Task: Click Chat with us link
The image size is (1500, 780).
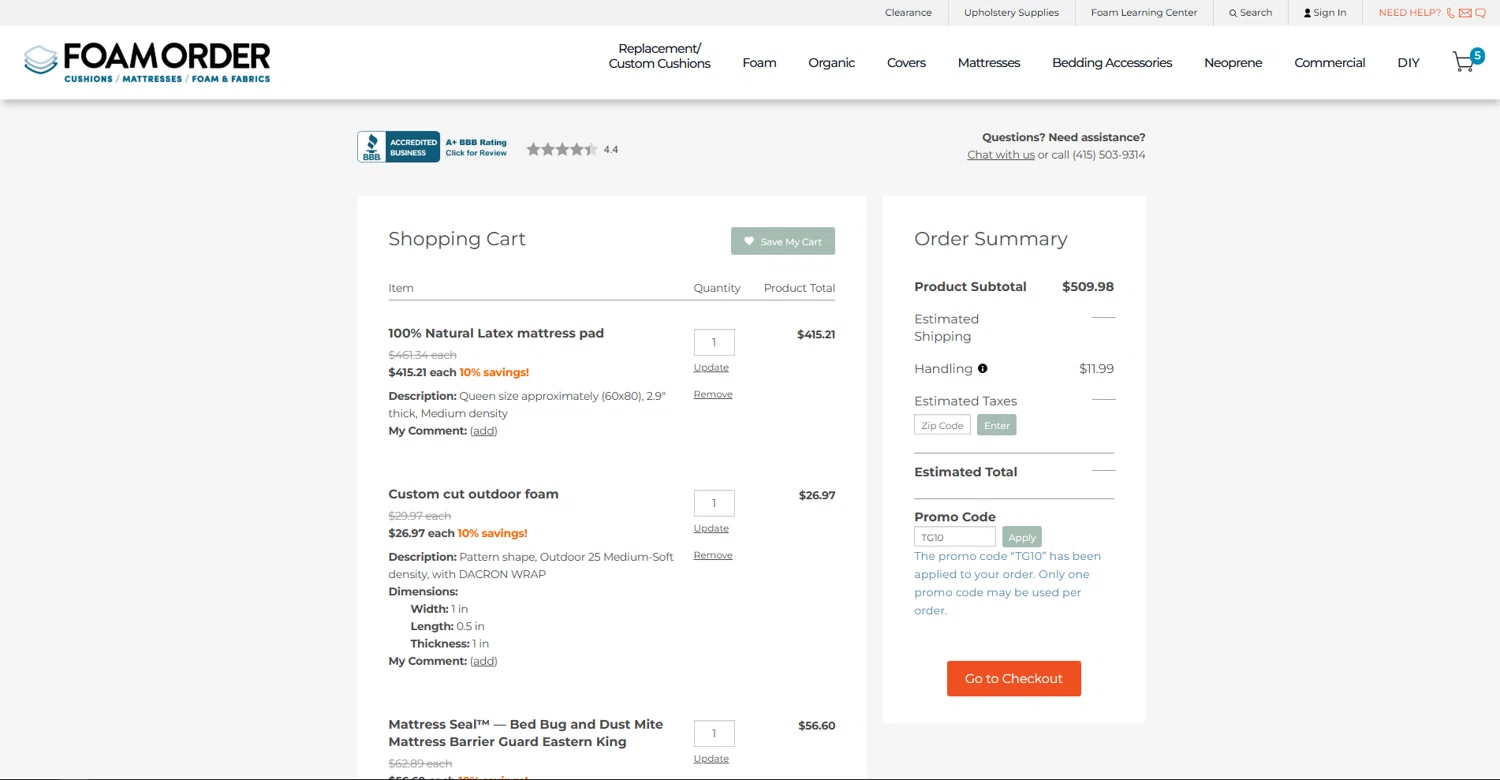Action: click(1001, 155)
